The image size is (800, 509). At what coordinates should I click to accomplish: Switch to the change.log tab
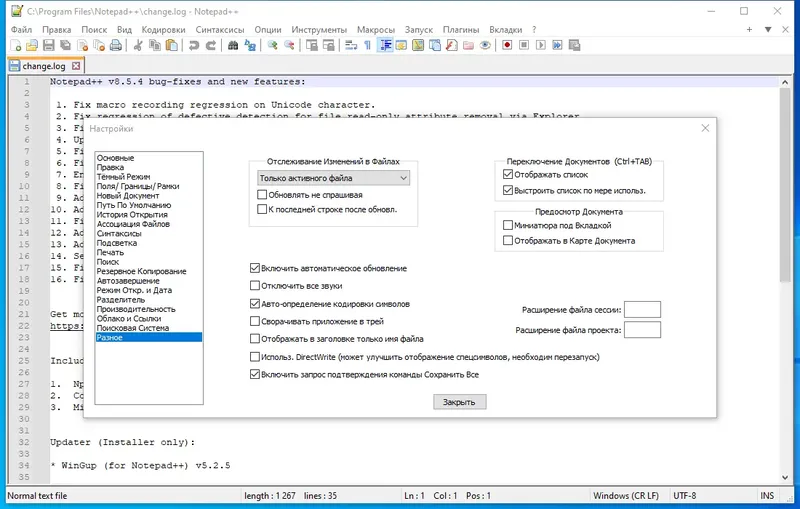(x=43, y=66)
